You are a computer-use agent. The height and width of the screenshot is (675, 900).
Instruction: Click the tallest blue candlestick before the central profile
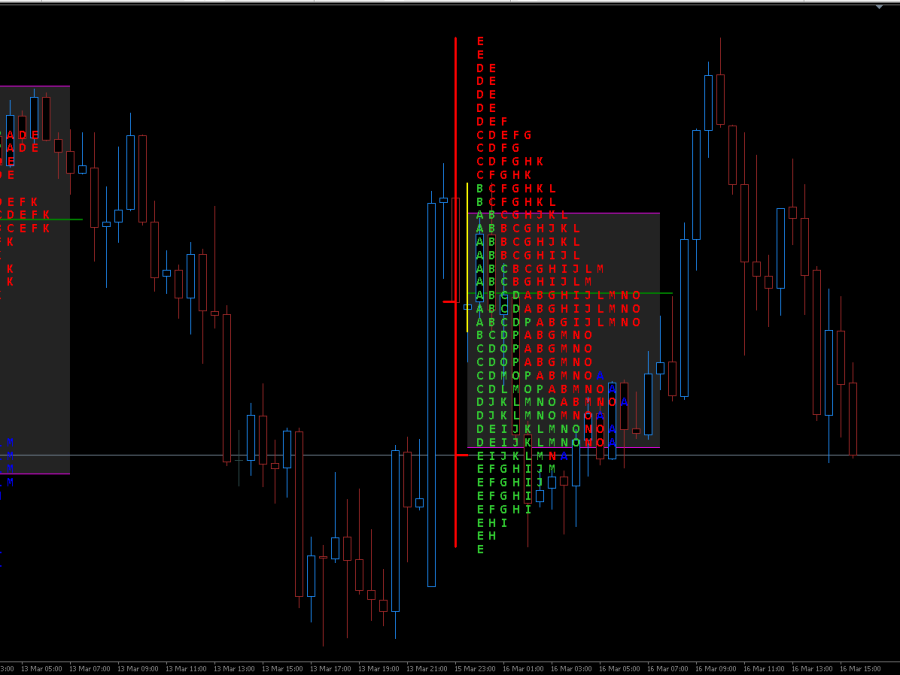(x=432, y=390)
